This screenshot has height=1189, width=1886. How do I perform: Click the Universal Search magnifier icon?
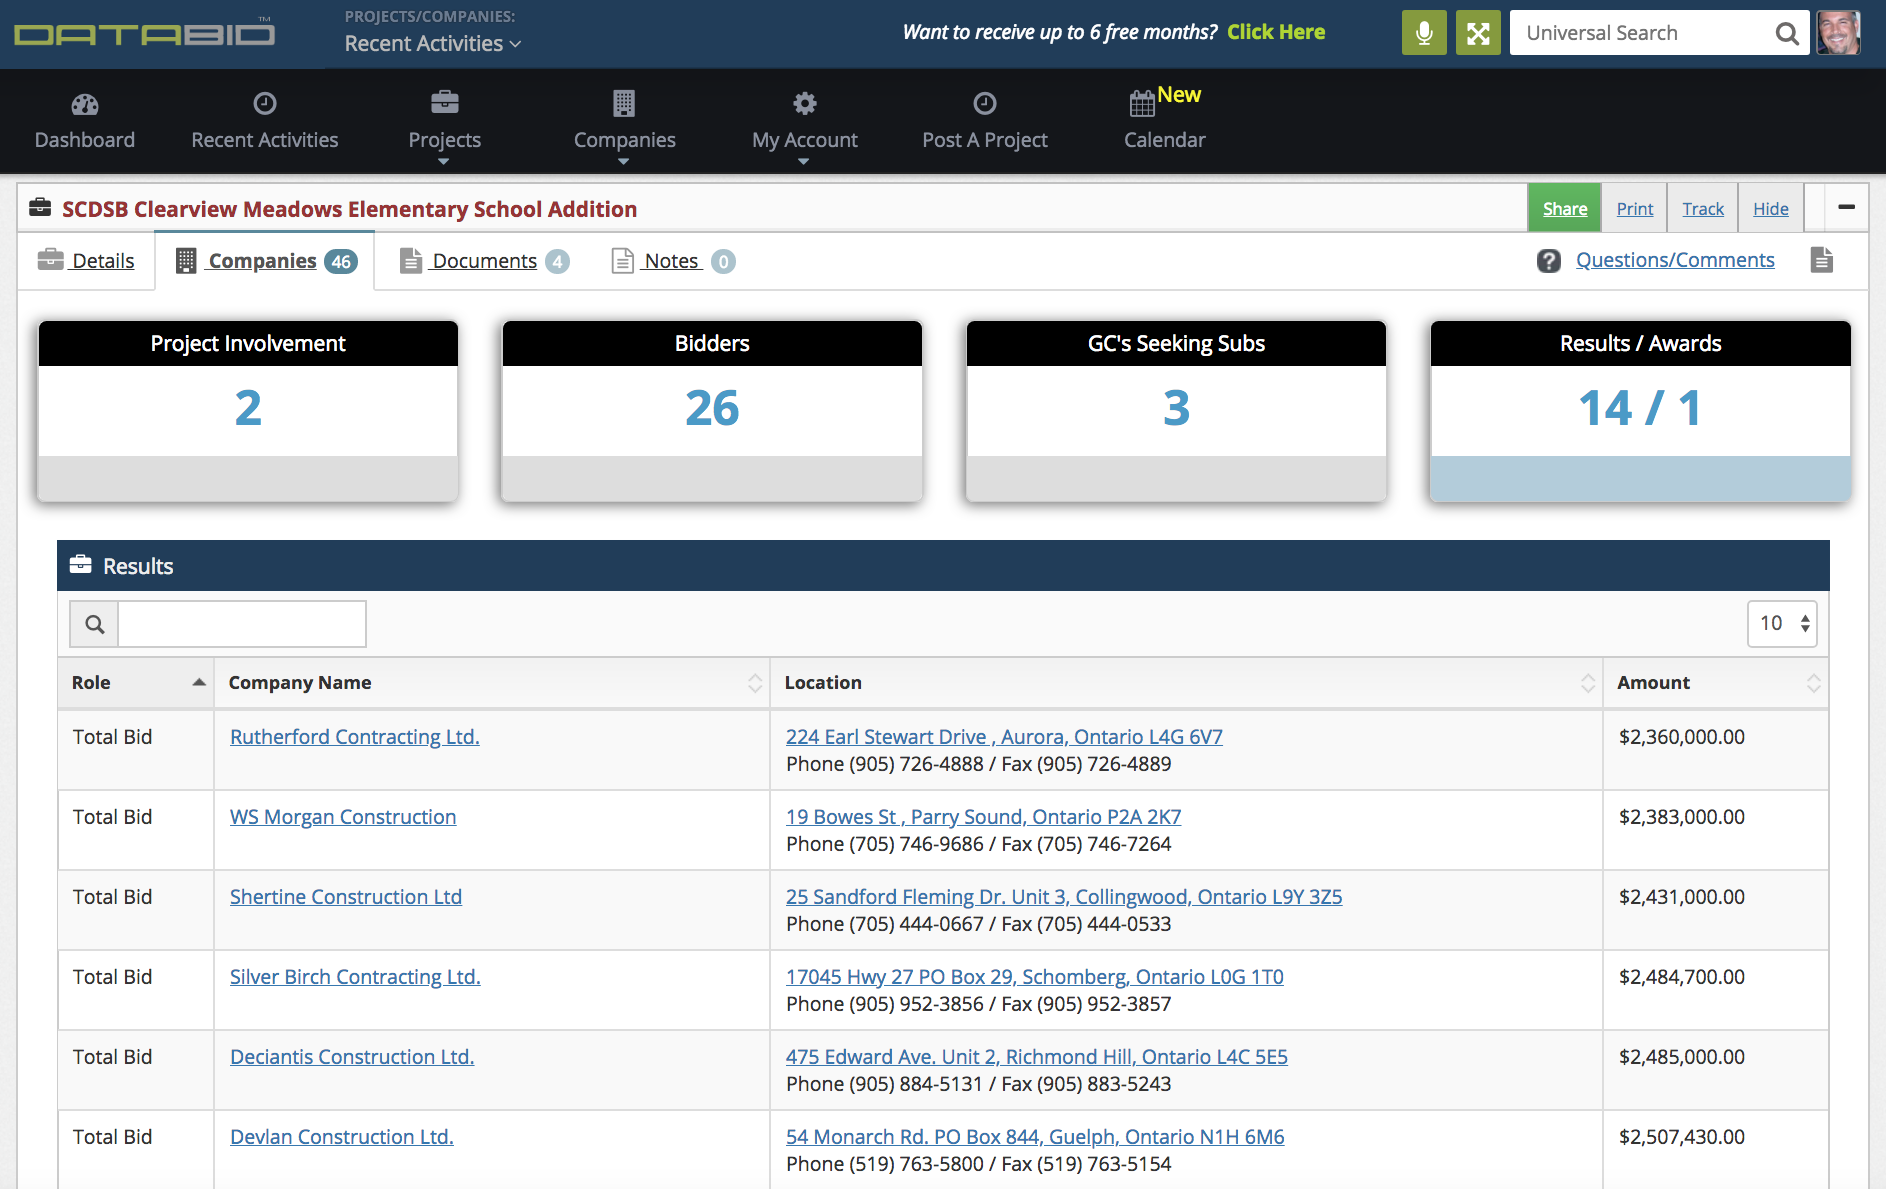click(1786, 34)
